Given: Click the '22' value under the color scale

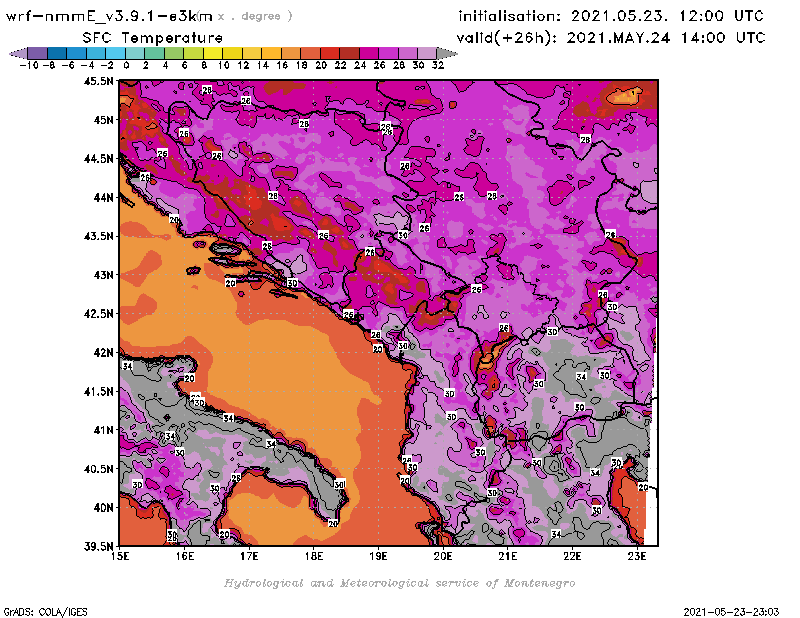Looking at the screenshot, I should pos(340,66).
